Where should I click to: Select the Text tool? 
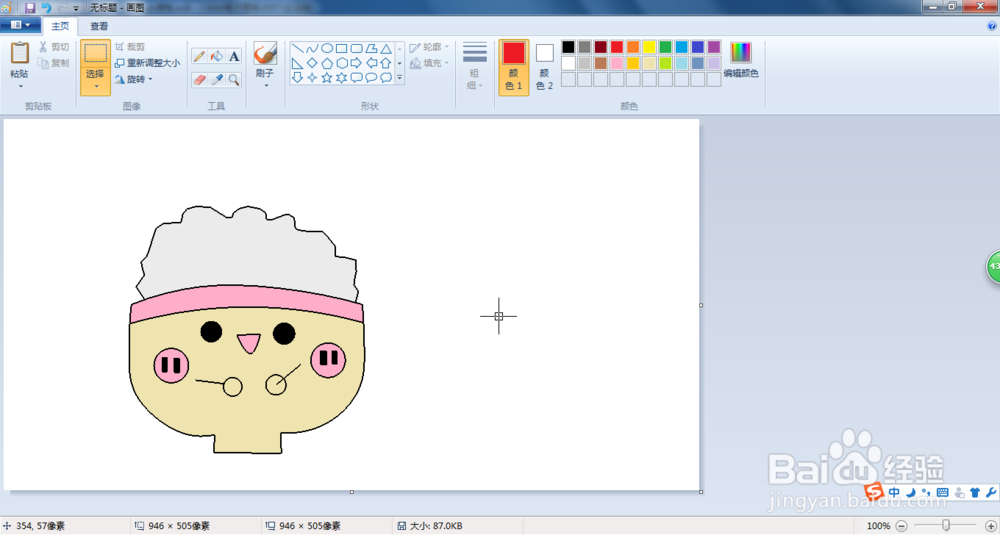click(234, 56)
